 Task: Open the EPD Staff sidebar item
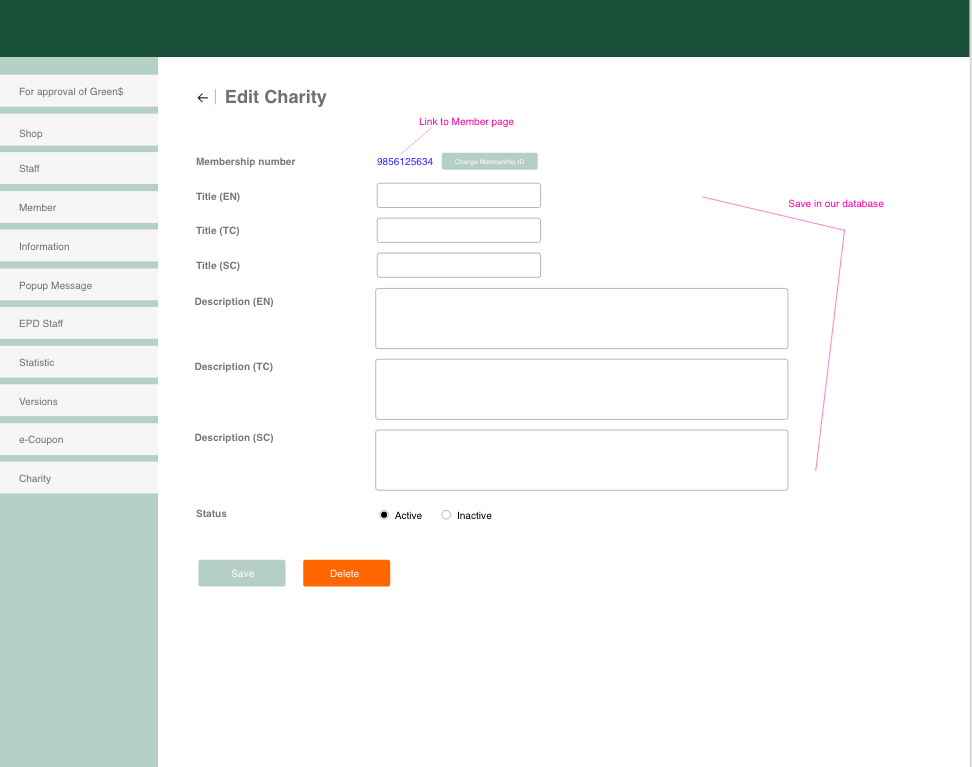79,323
